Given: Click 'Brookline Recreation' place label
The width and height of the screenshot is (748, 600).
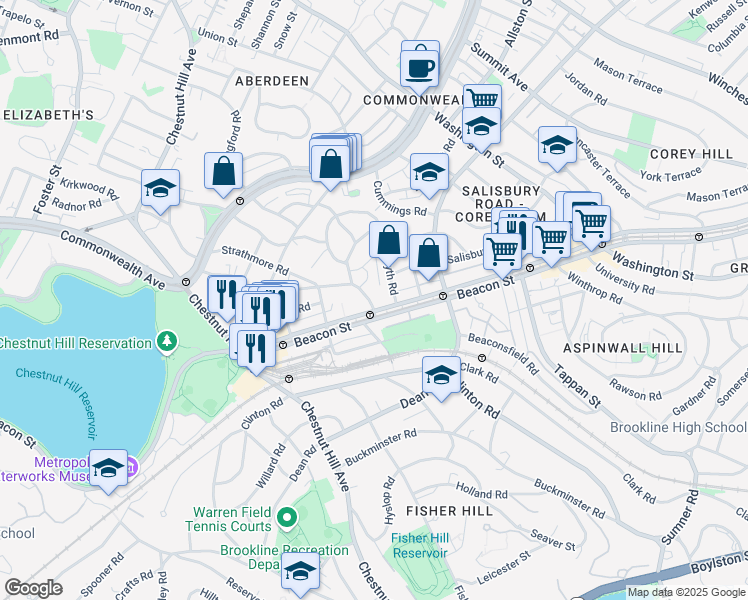Looking at the screenshot, I should point(284,550).
